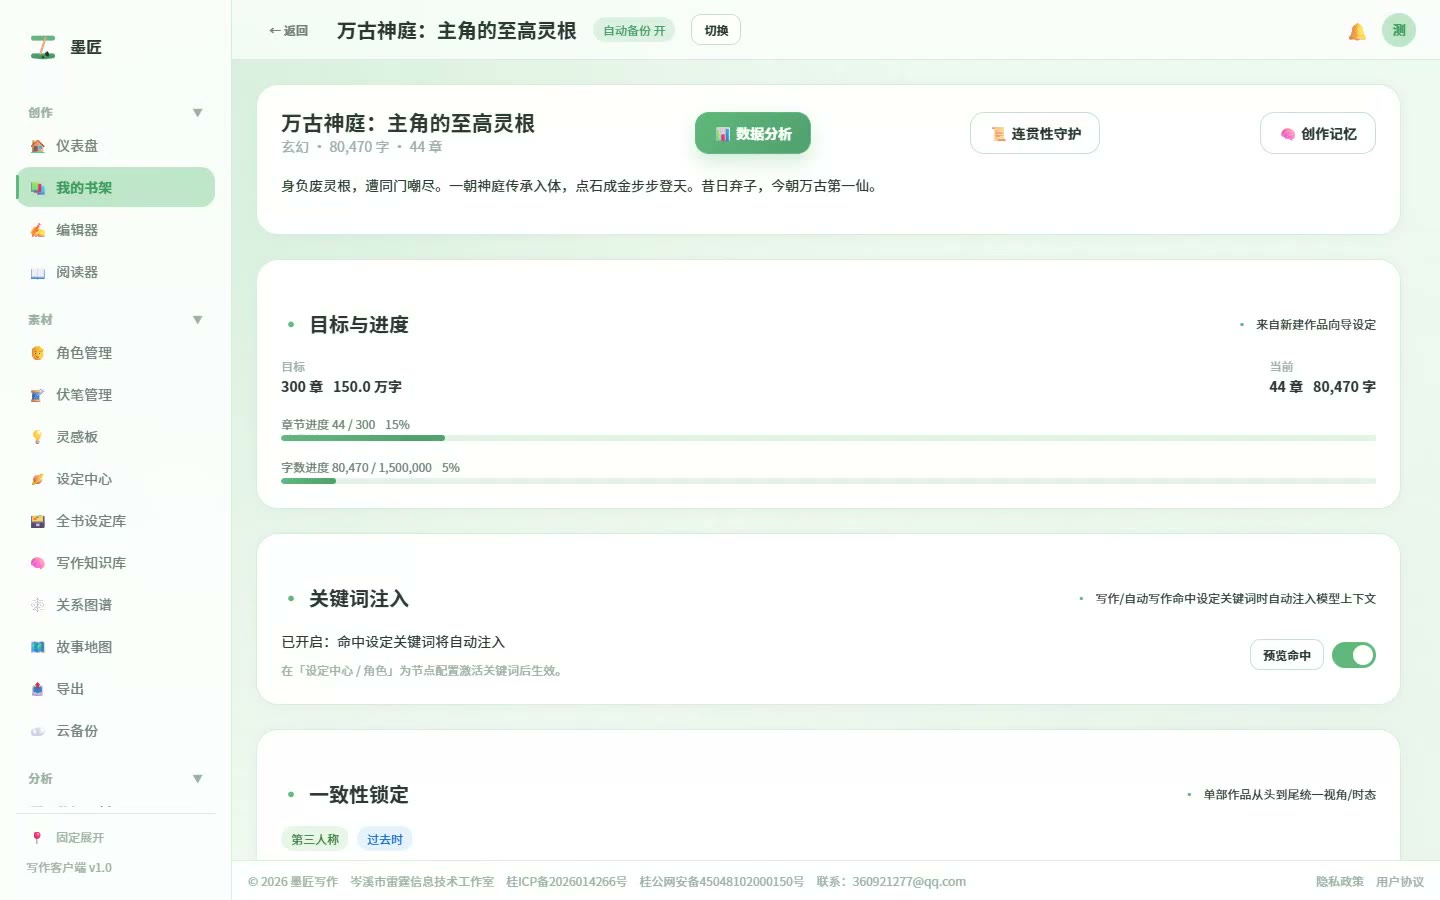The width and height of the screenshot is (1440, 900).
Task: Open 角色管理 character management icon
Action: [x=37, y=353]
